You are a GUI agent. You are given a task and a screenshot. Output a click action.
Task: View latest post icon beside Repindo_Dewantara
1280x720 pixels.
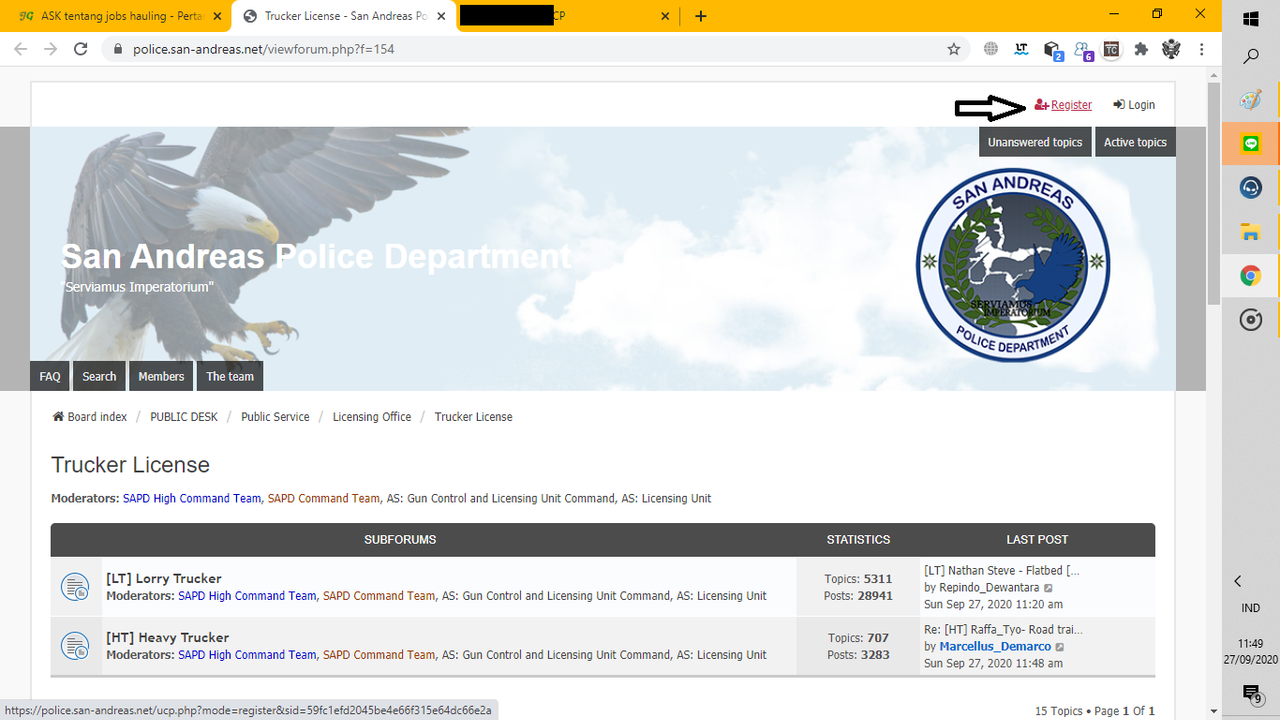click(1049, 588)
